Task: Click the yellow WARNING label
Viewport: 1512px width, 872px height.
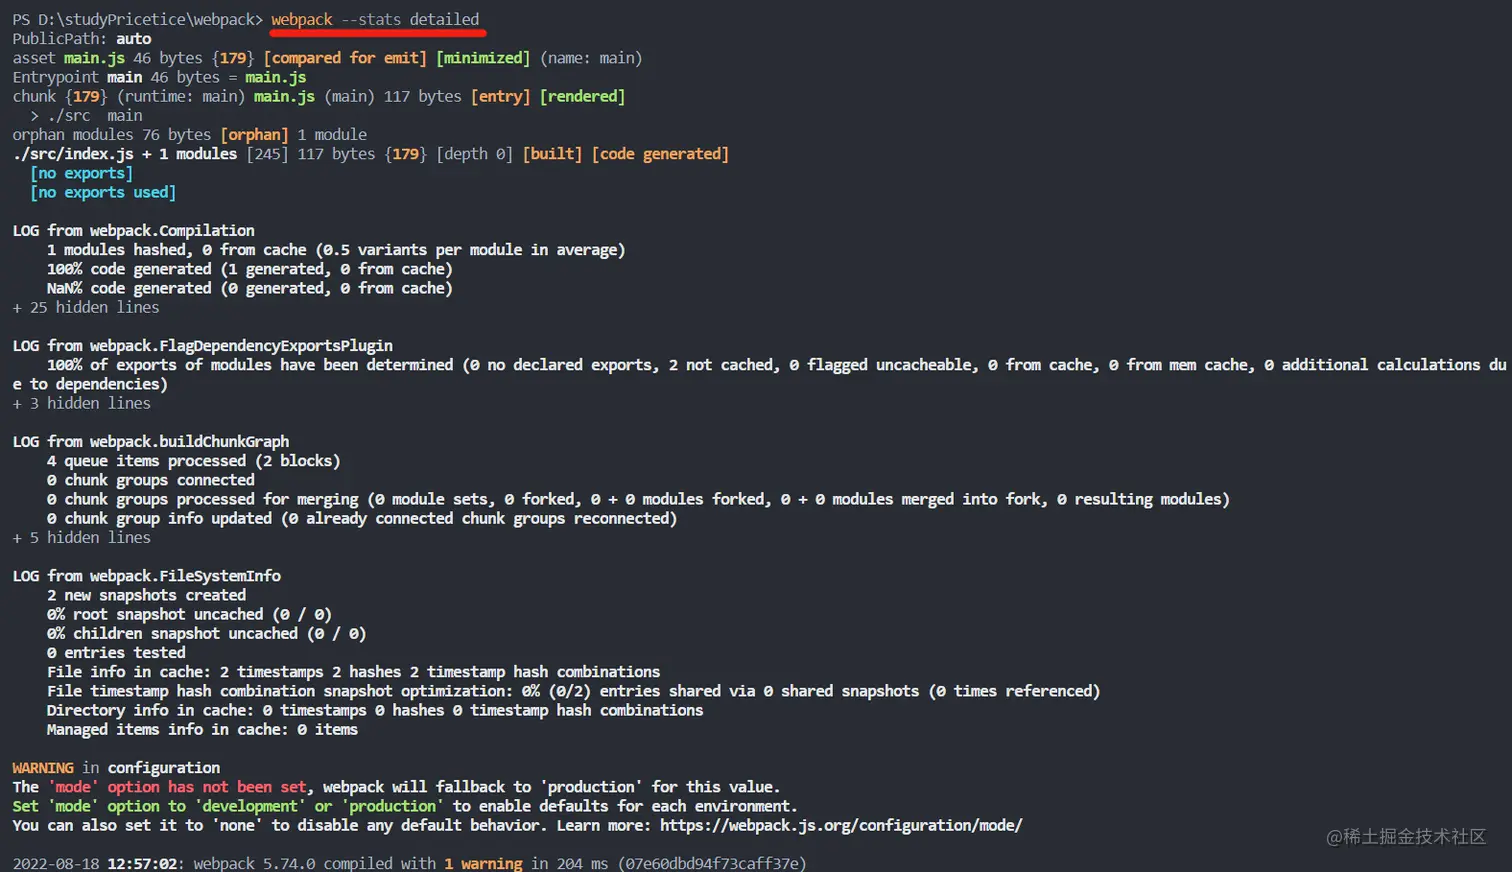Action: [42, 767]
